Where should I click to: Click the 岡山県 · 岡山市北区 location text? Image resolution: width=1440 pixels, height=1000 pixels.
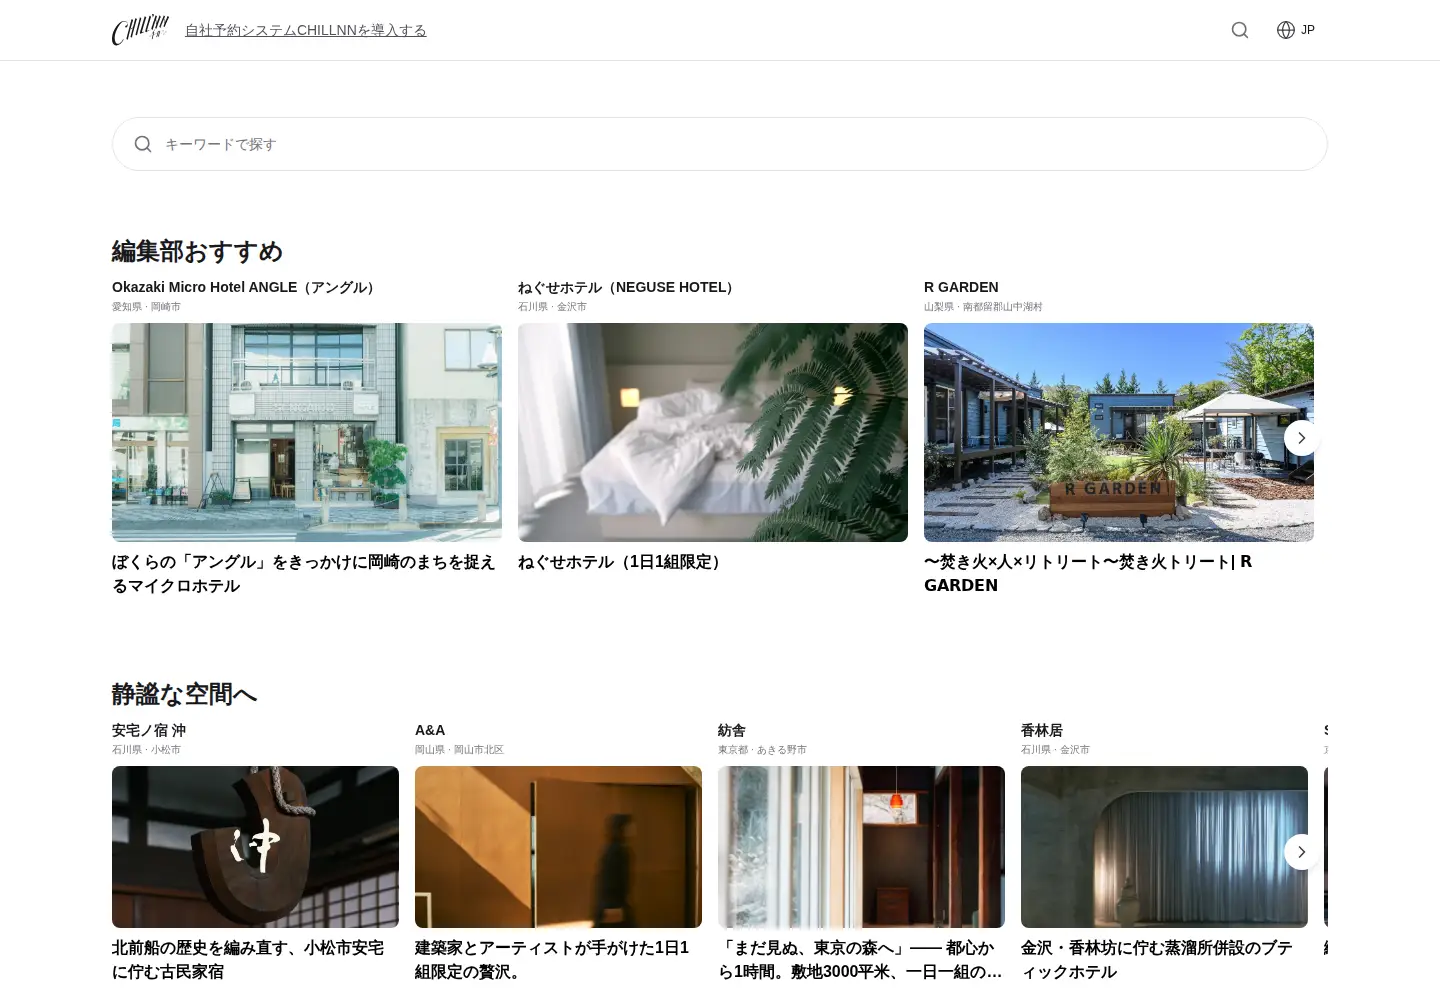coord(459,750)
